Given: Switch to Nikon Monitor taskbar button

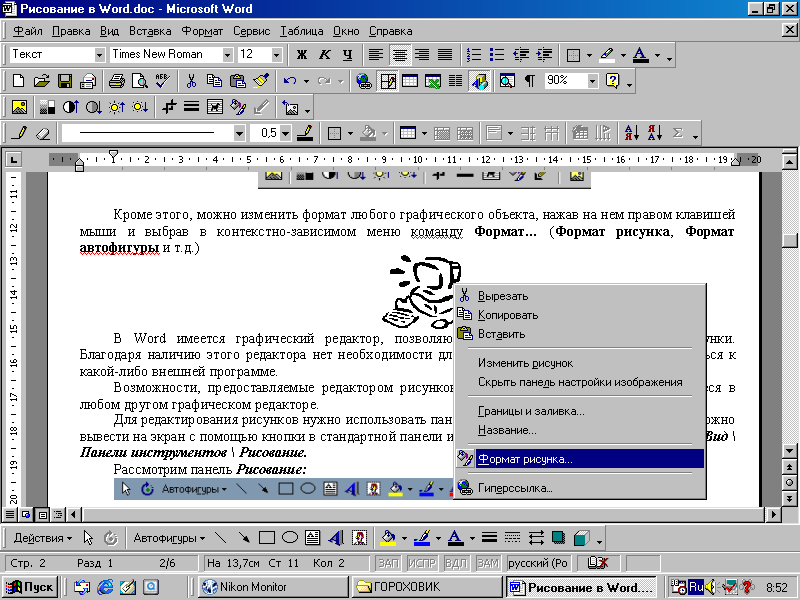Looking at the screenshot, I should point(273,587).
